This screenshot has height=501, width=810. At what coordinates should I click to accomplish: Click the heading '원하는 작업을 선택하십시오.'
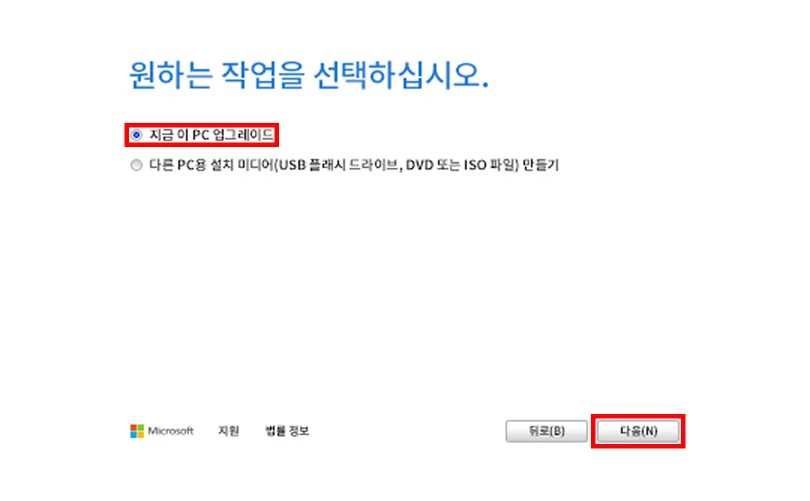point(308,75)
